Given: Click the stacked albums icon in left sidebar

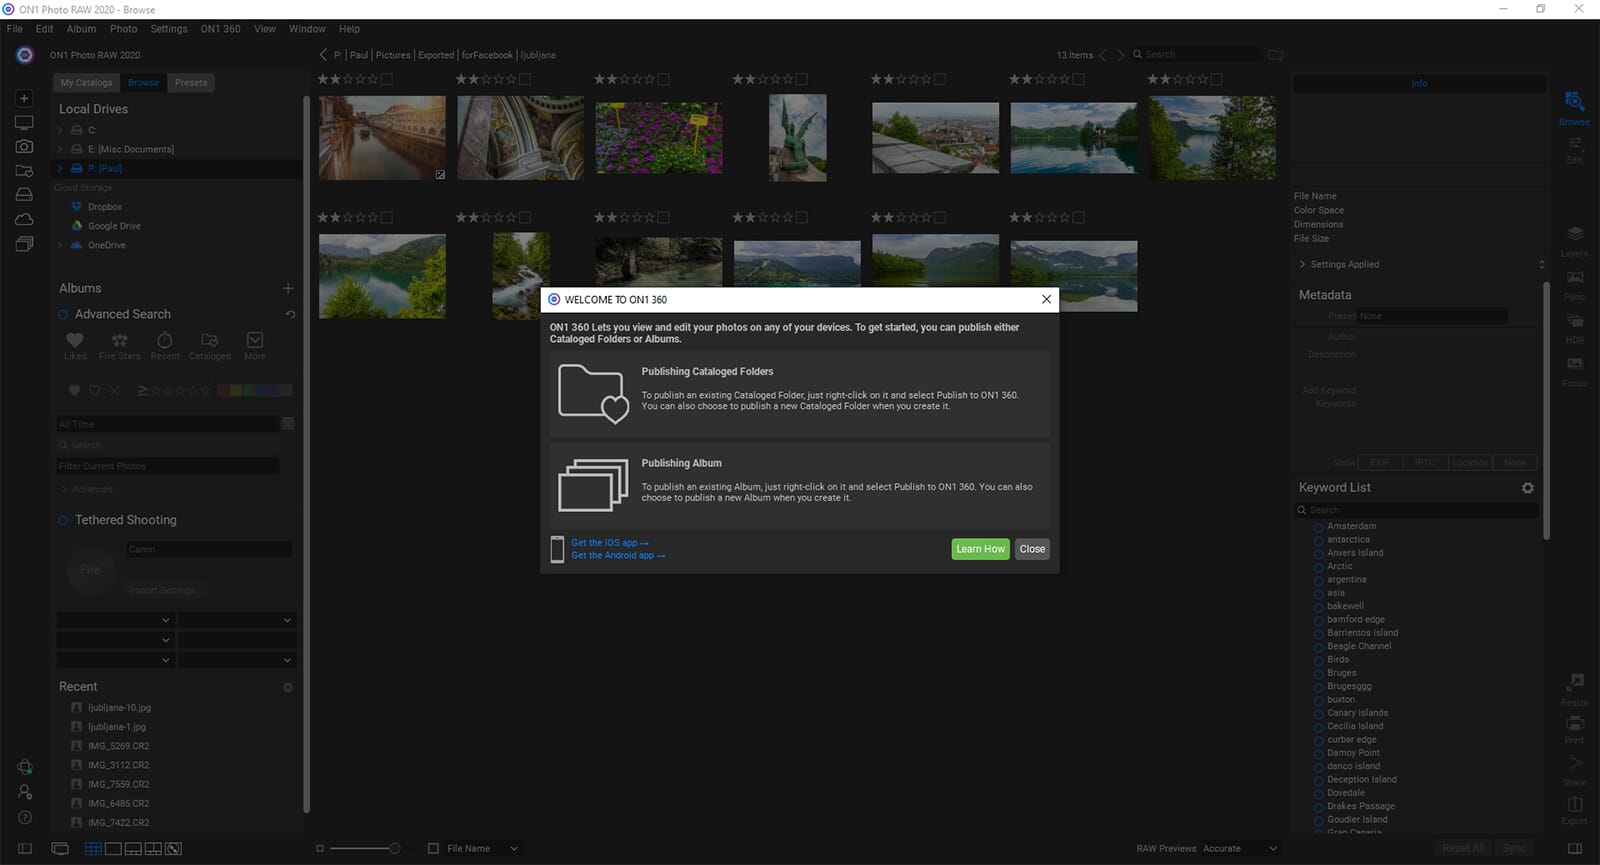Looking at the screenshot, I should pos(25,243).
